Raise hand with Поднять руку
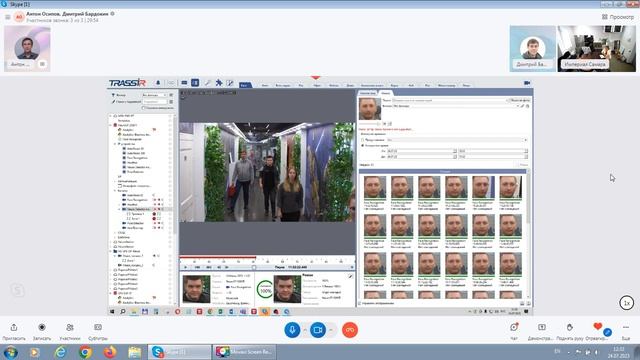This screenshot has width=640, height=360. coord(569,331)
